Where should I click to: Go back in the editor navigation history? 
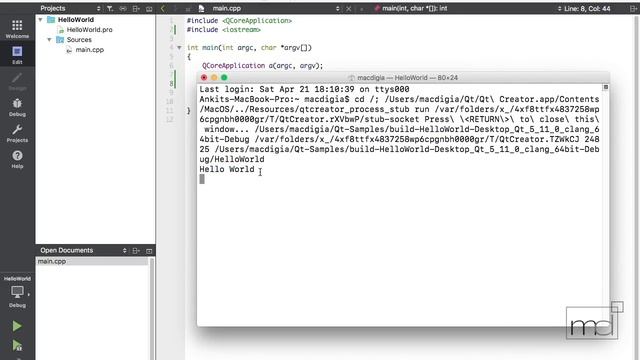(163, 8)
